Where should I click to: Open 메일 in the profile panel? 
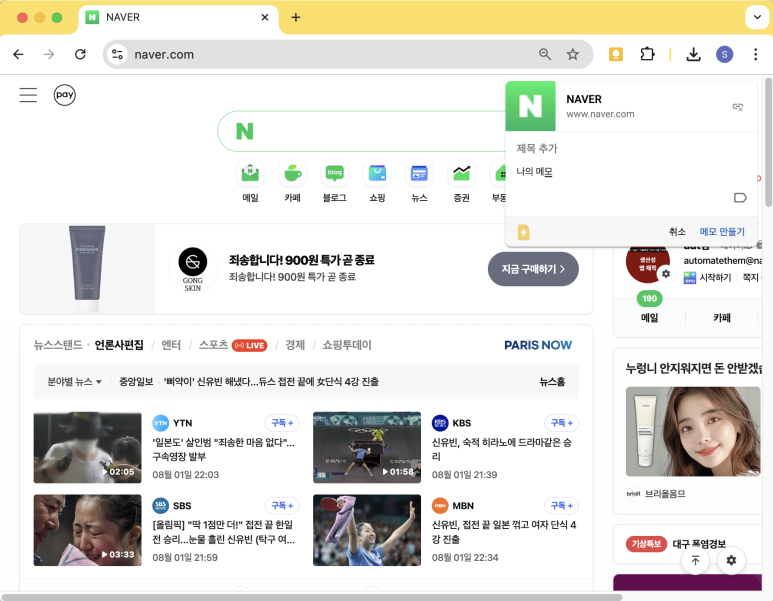[x=649, y=318]
